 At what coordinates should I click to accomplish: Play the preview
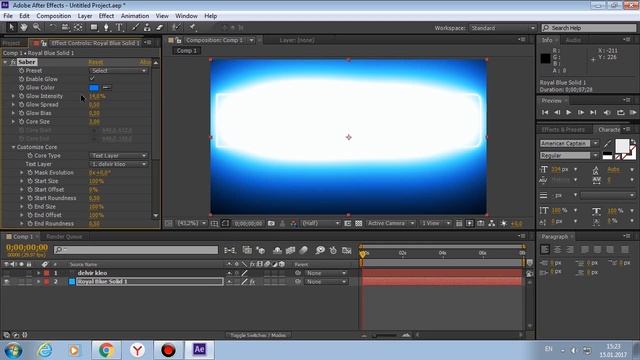[568, 112]
